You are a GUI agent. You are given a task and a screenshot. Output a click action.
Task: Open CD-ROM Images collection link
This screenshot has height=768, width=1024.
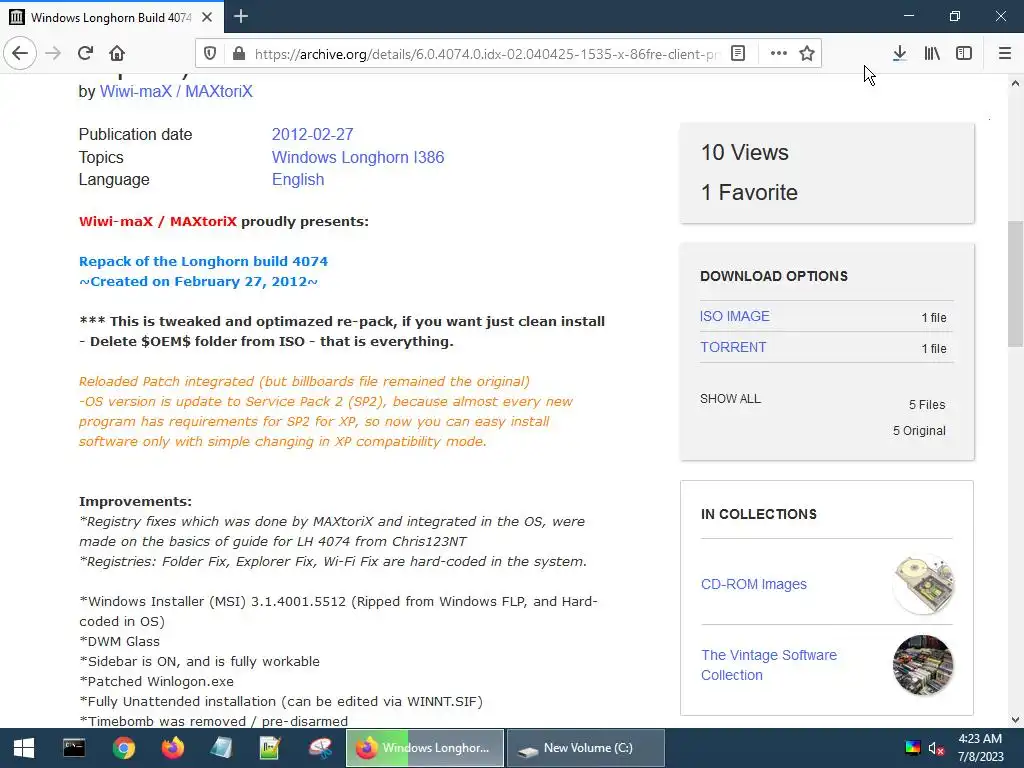754,584
